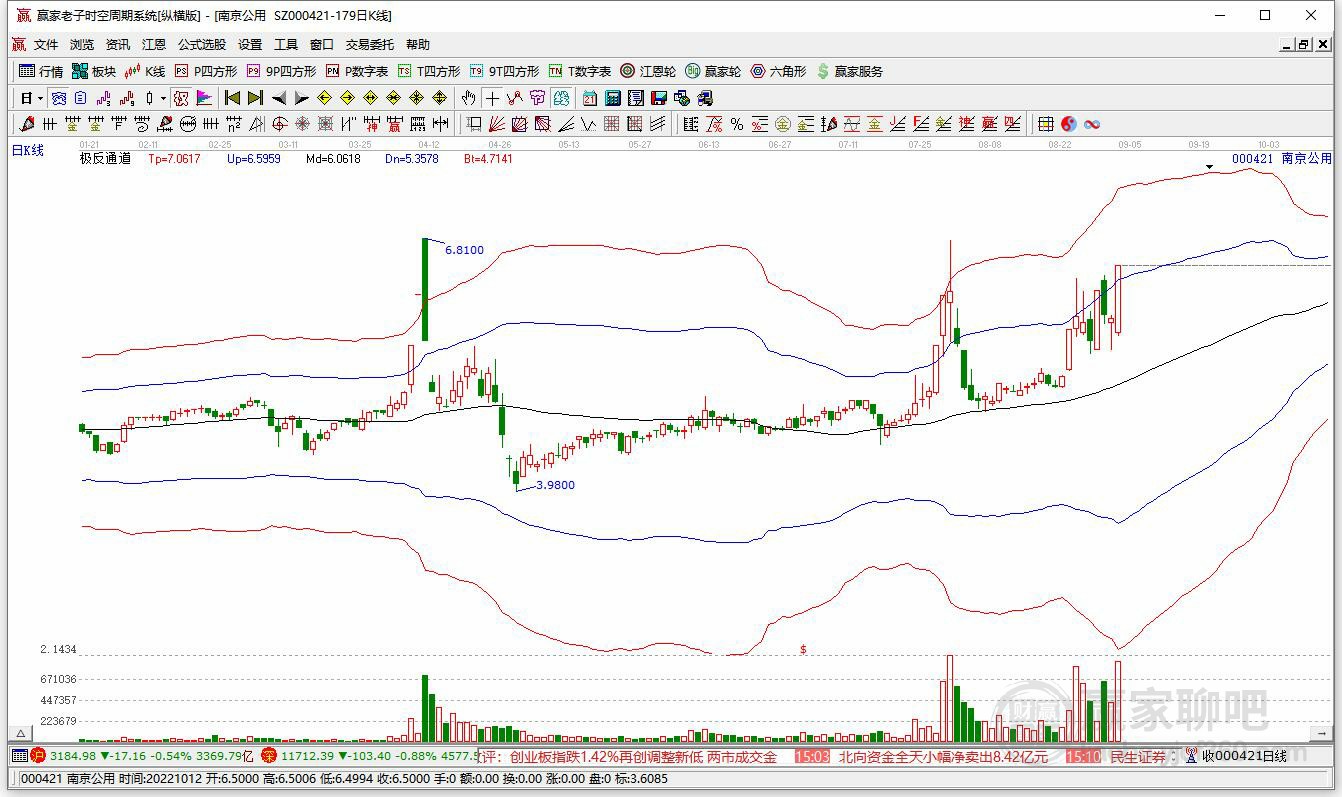Expand the candlestick style dropdown arrow
Image resolution: width=1342 pixels, height=797 pixels.
[163, 98]
